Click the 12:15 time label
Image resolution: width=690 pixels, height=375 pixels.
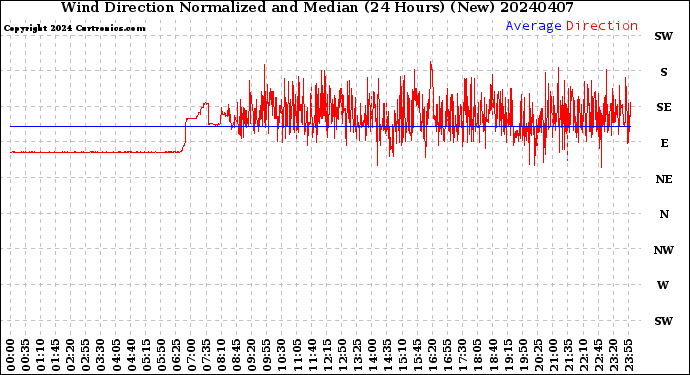click(x=327, y=355)
